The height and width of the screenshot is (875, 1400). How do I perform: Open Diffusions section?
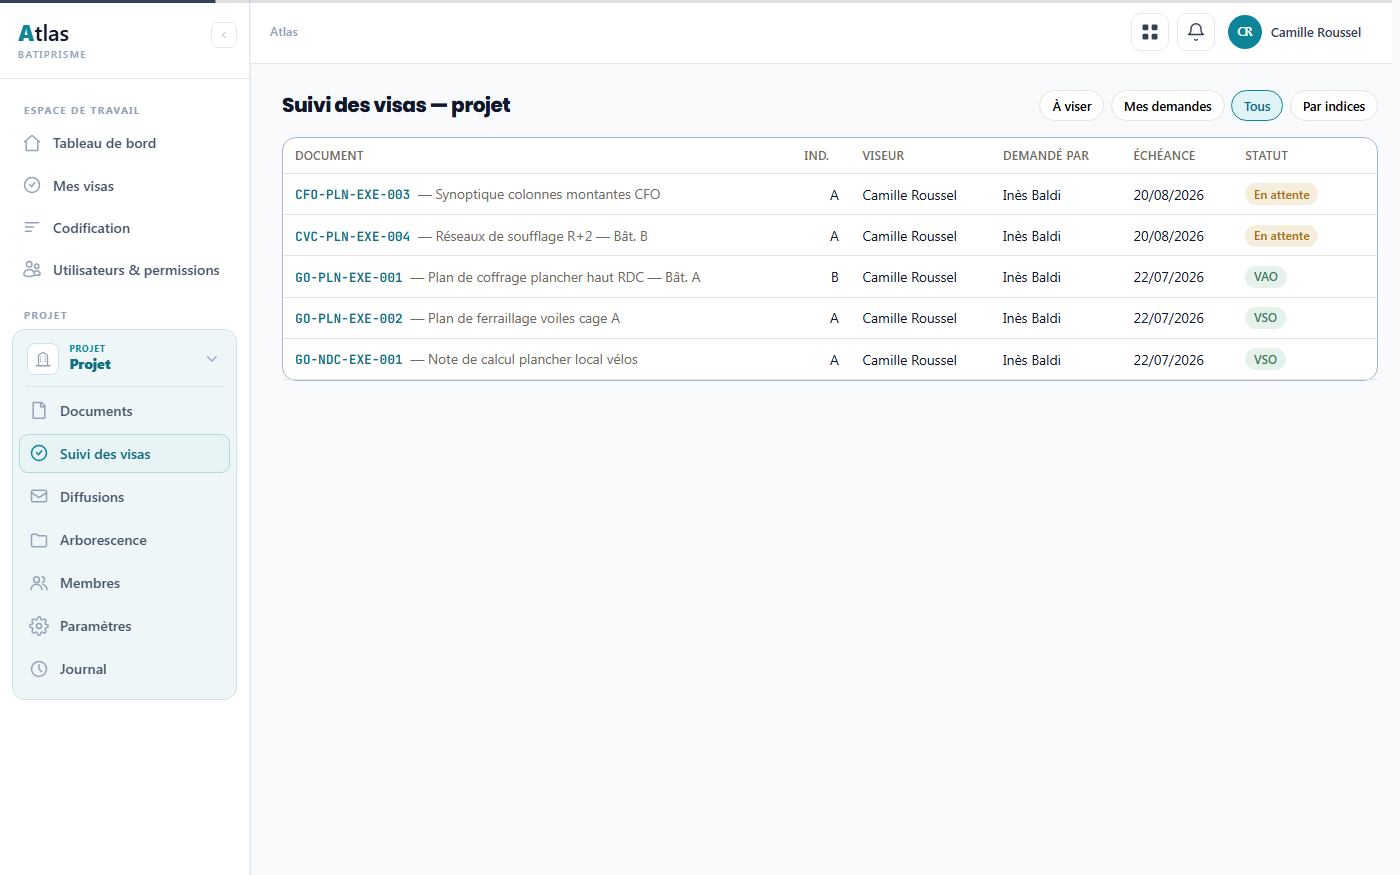[x=124, y=497]
